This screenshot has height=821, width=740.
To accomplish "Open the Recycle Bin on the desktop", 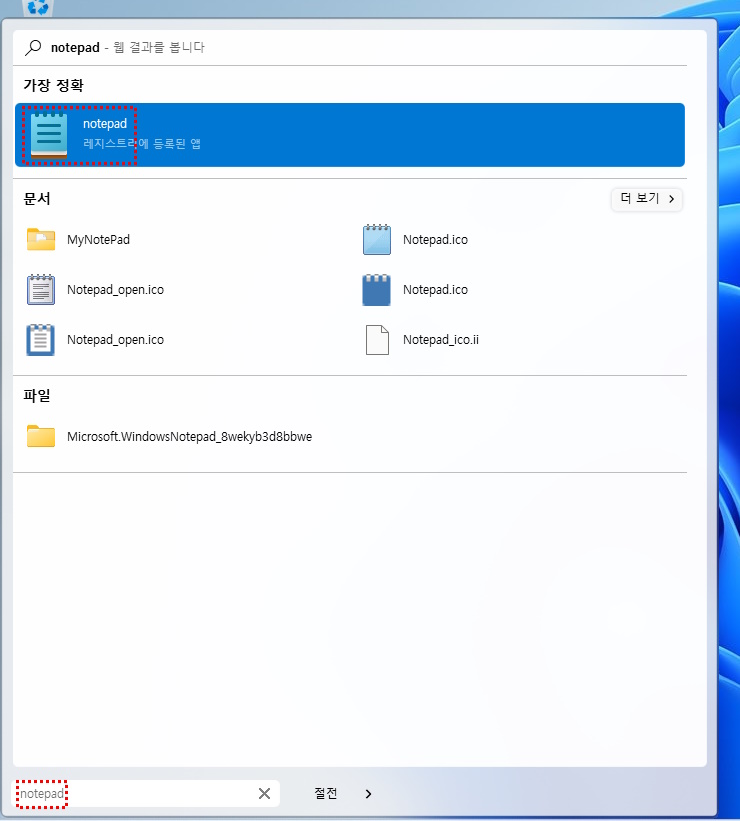I will tap(38, 8).
